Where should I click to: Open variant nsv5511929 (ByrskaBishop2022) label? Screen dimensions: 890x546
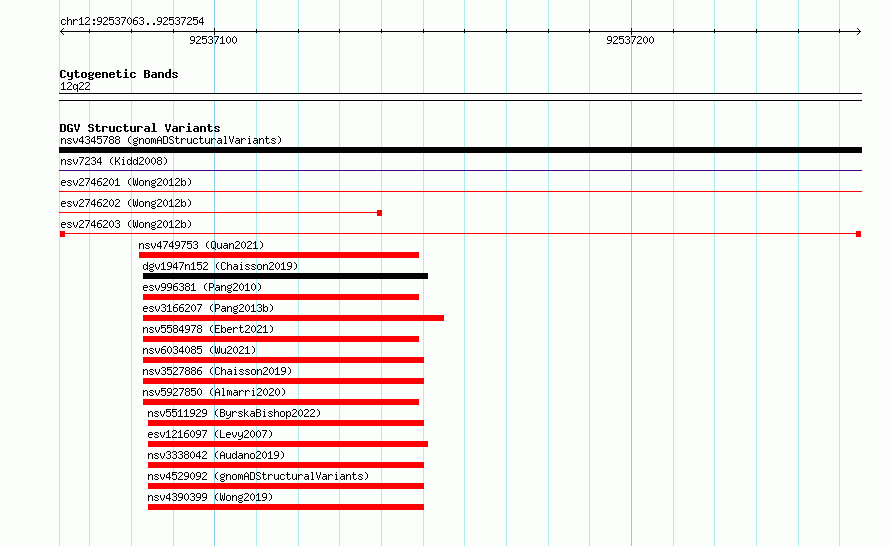234,413
